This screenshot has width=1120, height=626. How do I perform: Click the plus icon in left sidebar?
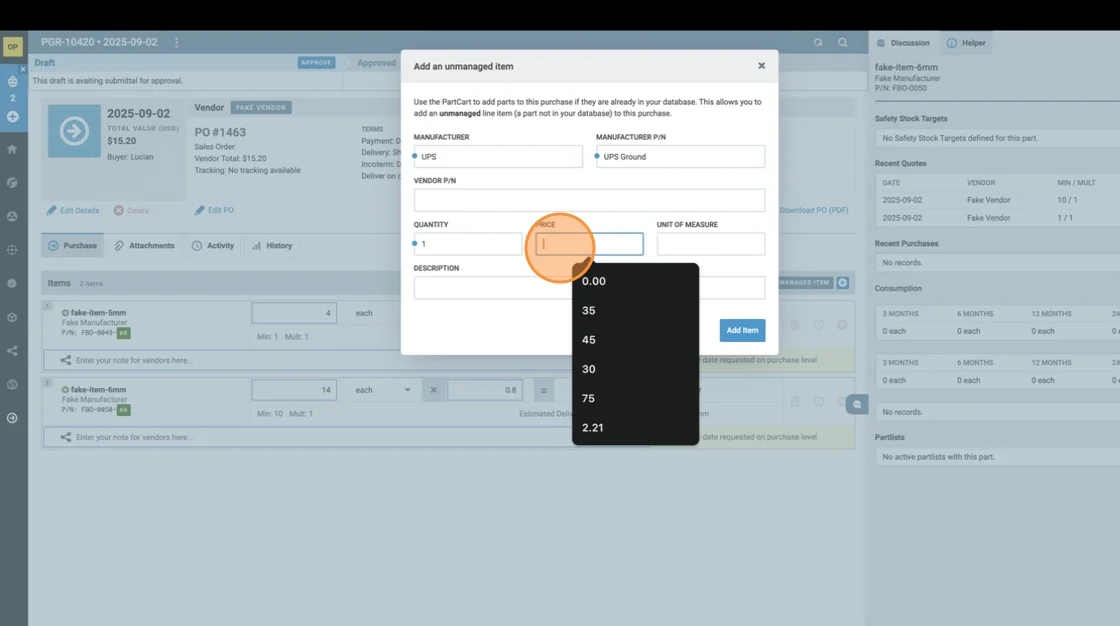tap(12, 117)
